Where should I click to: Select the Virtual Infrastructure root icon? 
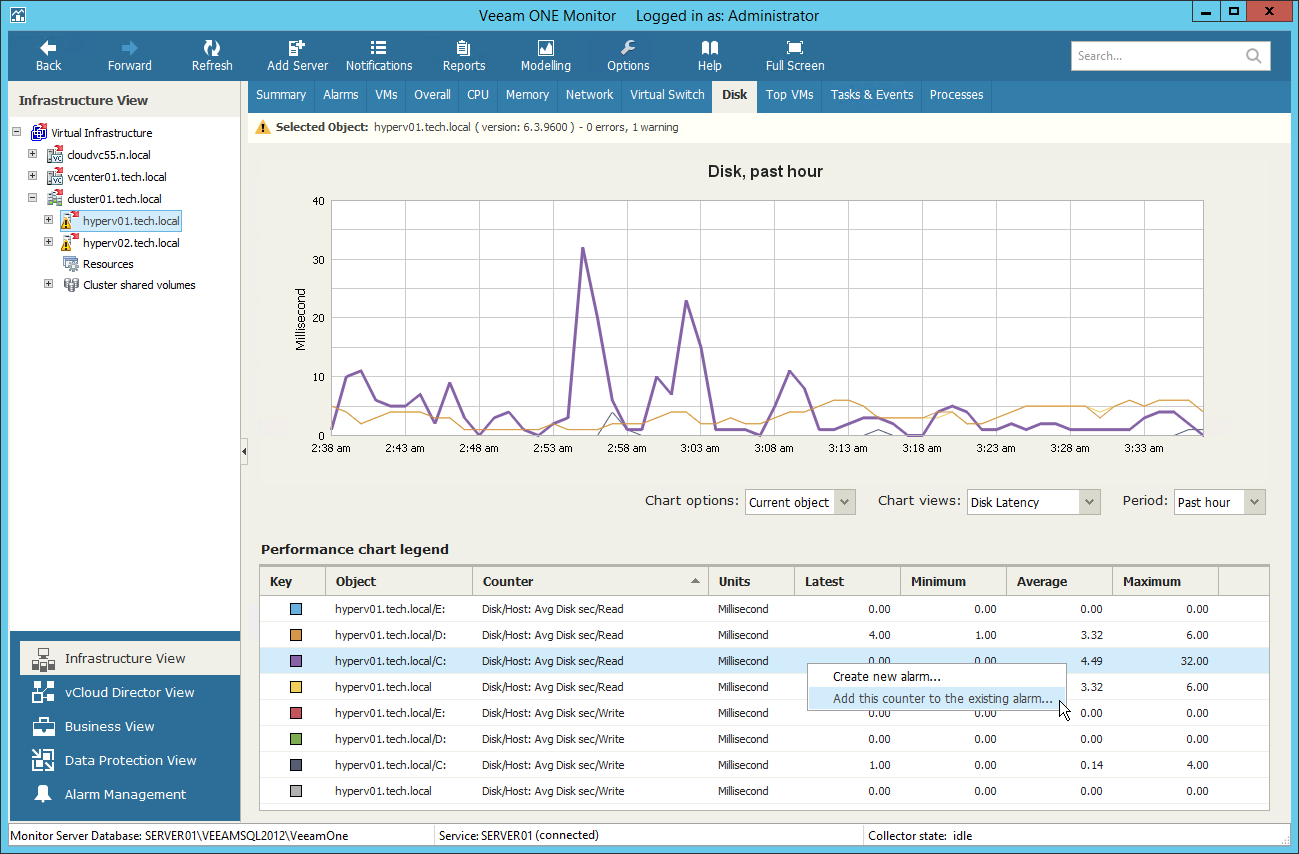39,132
